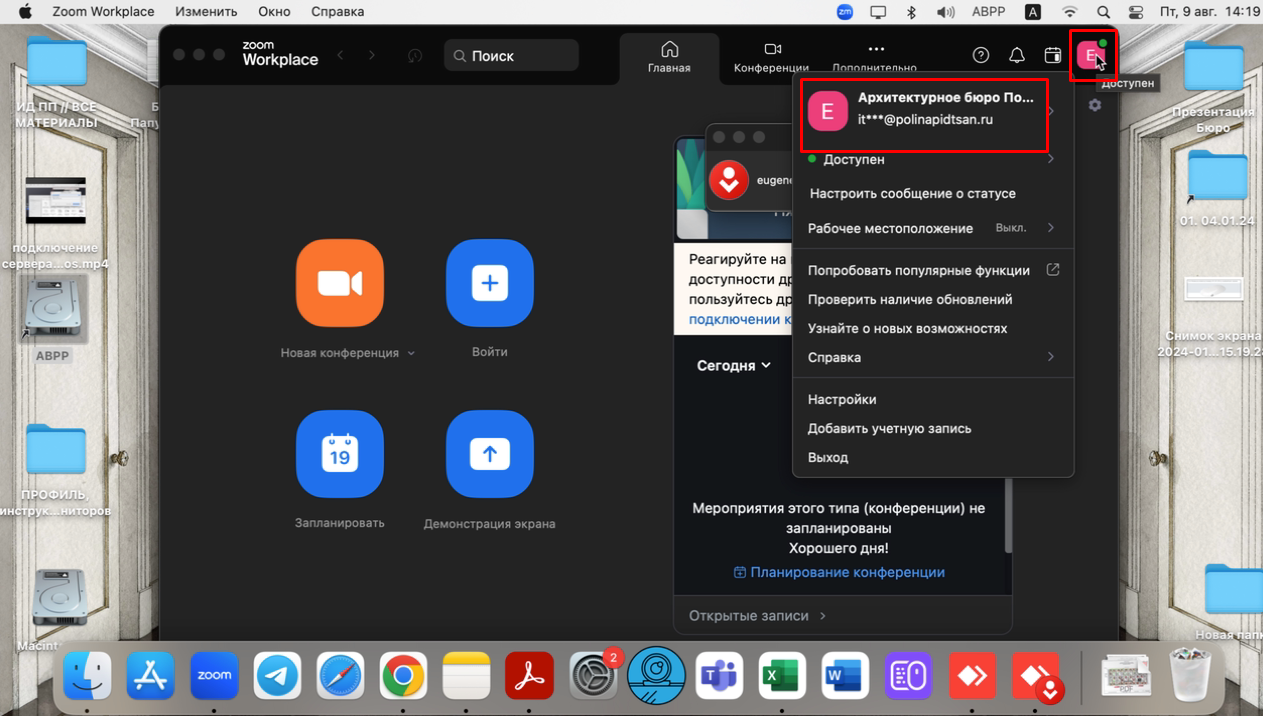Open the profile avatar in top right

click(x=1091, y=56)
